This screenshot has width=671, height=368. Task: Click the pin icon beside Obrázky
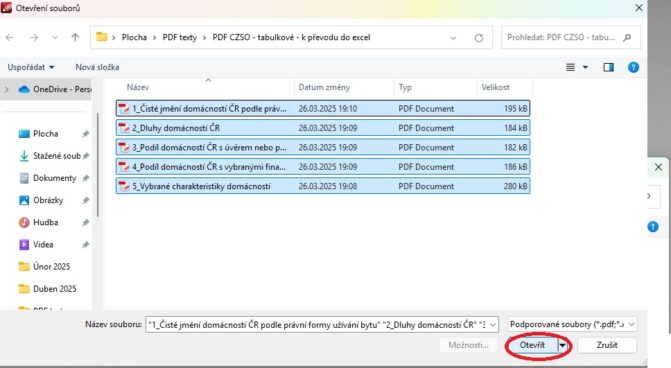coord(86,200)
